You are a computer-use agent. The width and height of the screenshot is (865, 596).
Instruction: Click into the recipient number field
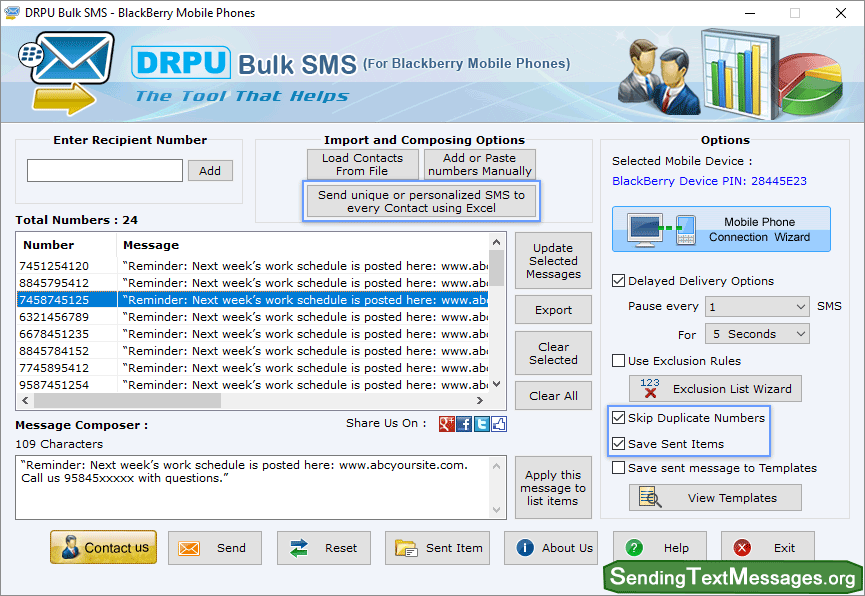pos(105,171)
